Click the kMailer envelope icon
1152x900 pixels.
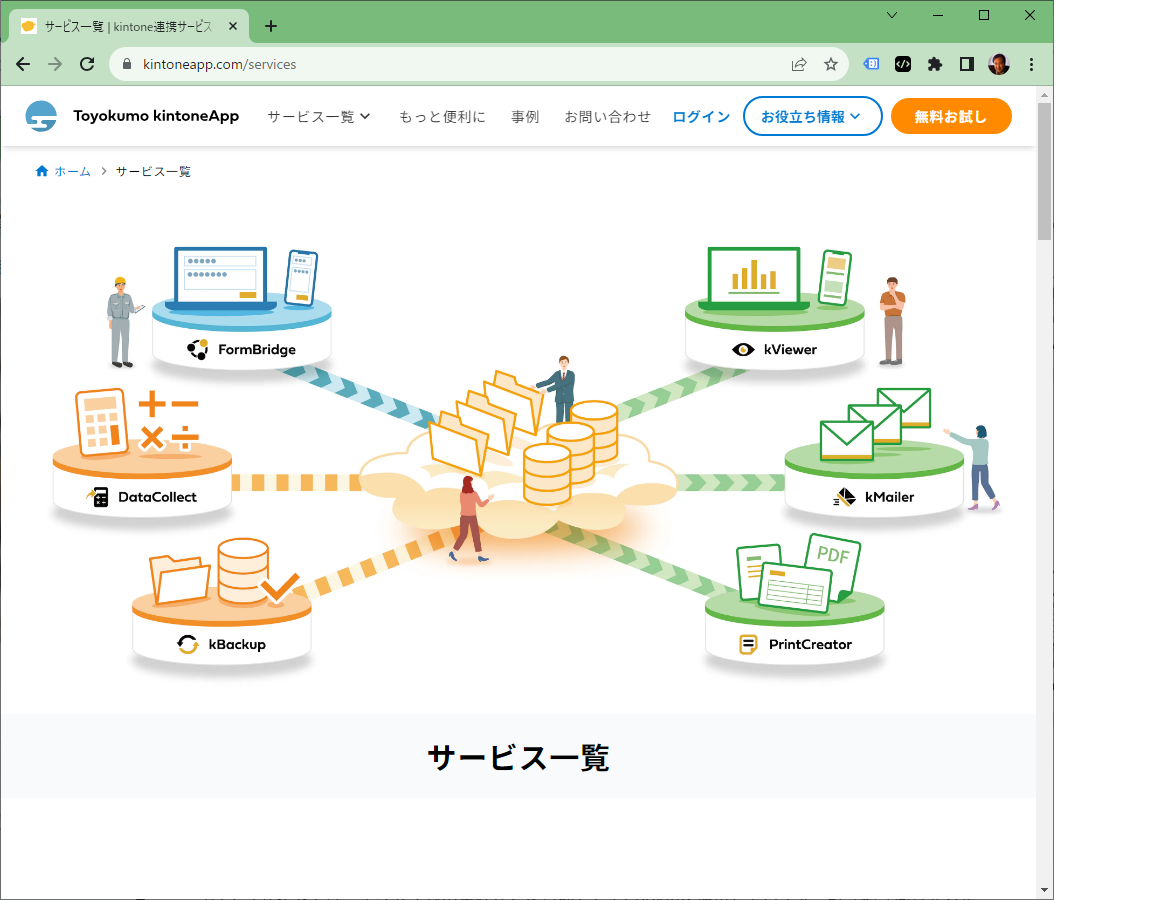tap(845, 496)
